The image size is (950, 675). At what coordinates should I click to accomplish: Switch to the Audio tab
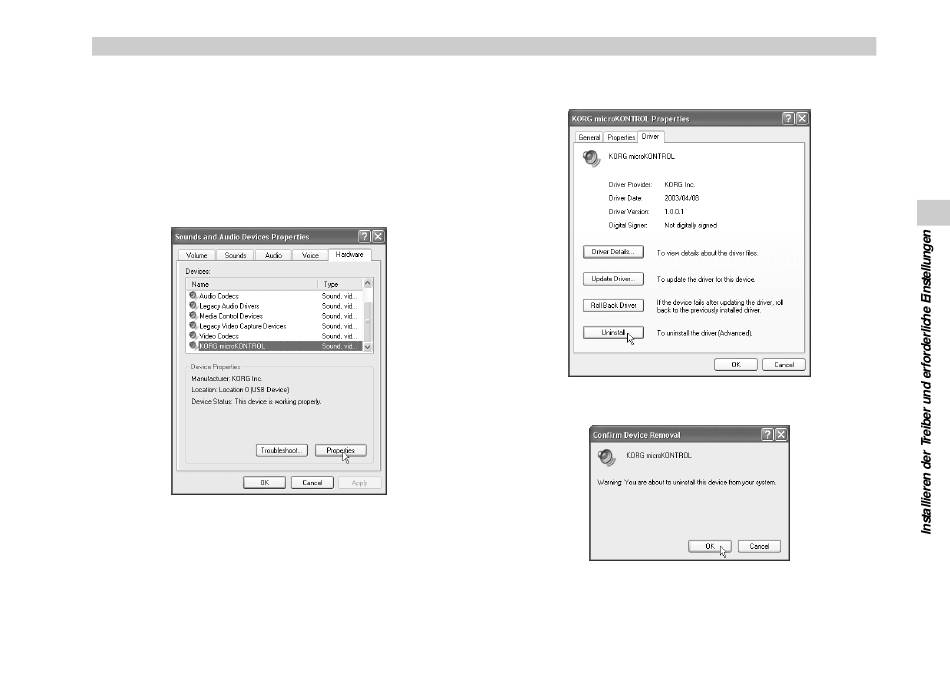(x=273, y=255)
